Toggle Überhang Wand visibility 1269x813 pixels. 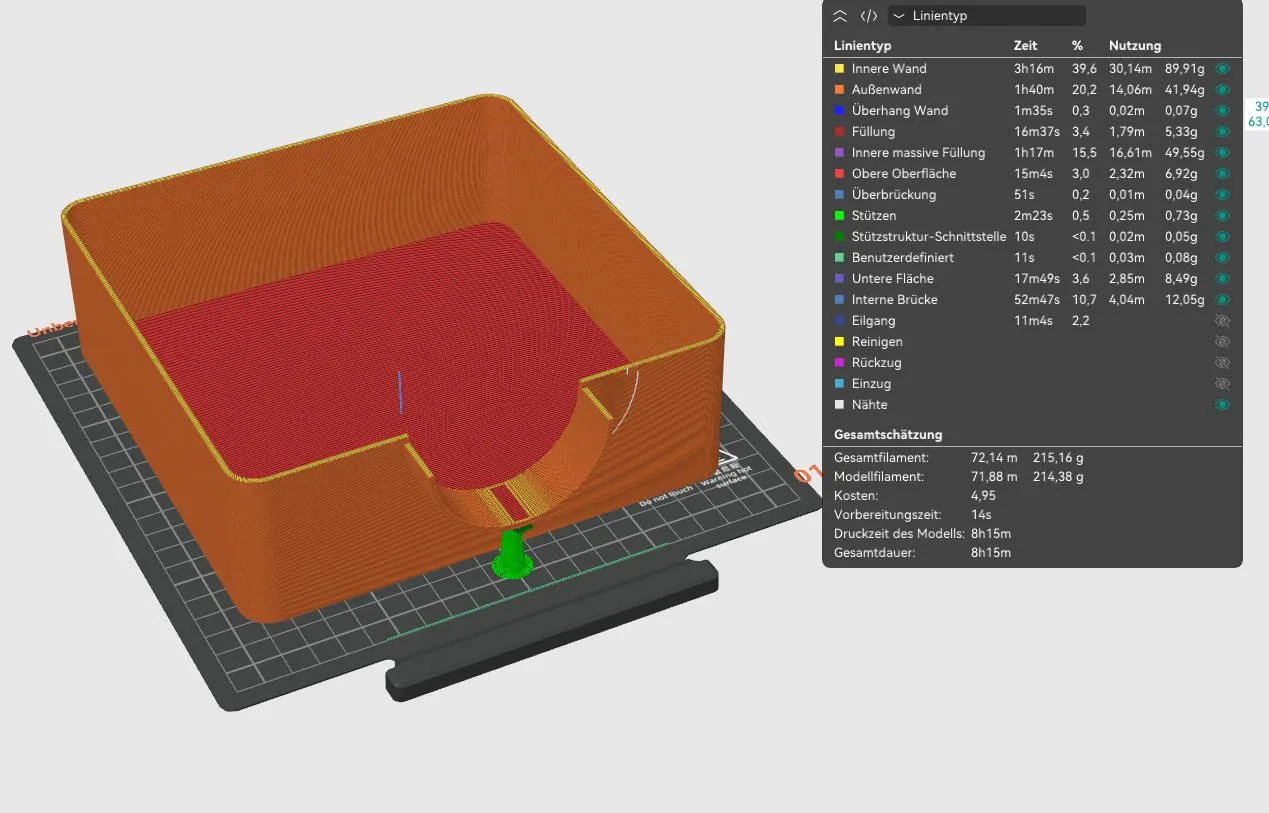(1222, 111)
